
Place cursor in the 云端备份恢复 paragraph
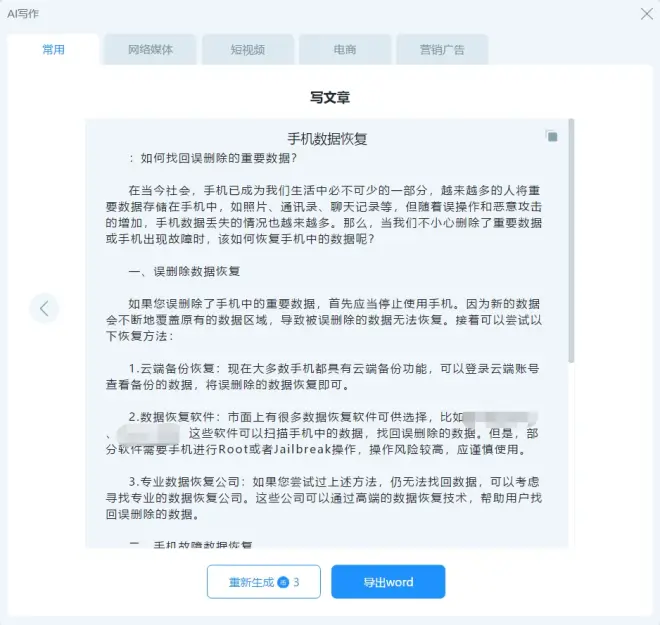(329, 377)
